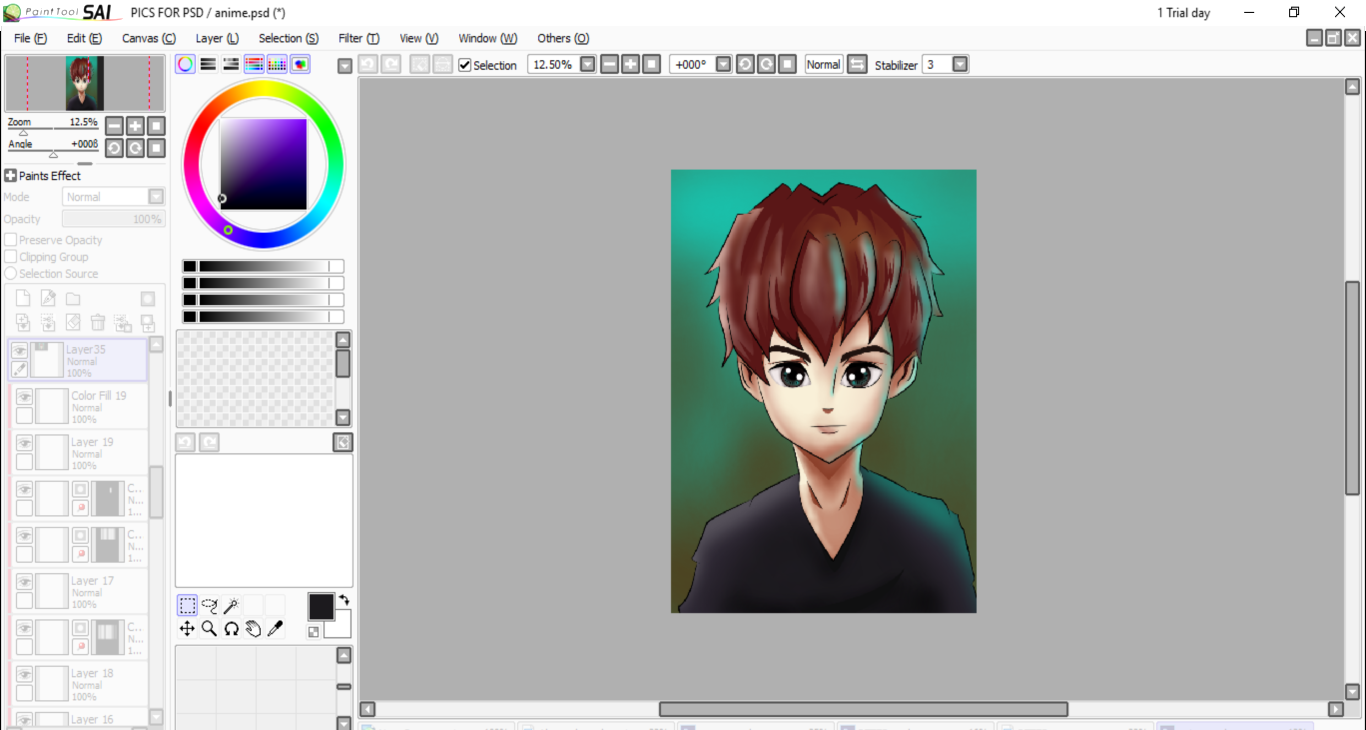Show the Color Wheel panel
Viewport: 1366px width, 730px height.
186,64
